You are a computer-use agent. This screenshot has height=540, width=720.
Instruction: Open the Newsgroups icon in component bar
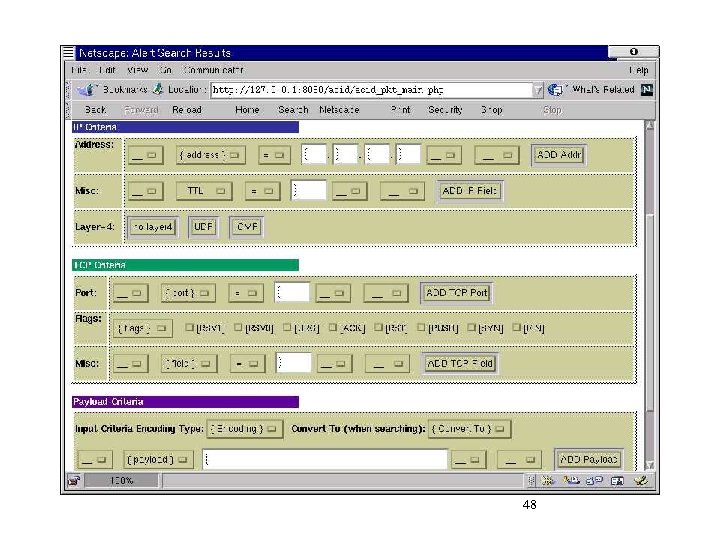595,481
